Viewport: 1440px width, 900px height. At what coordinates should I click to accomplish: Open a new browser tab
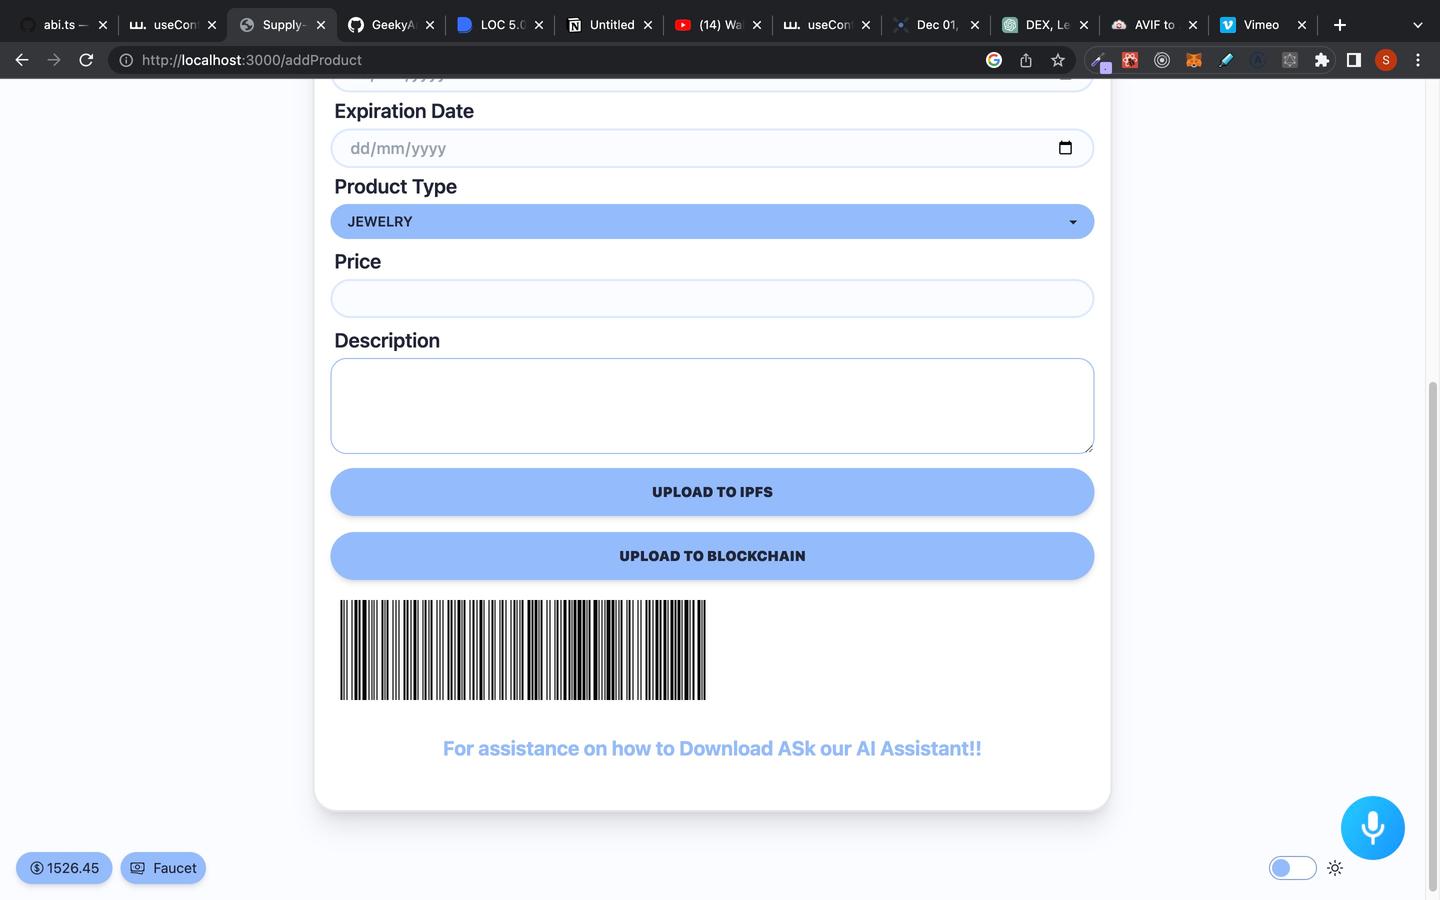1340,25
